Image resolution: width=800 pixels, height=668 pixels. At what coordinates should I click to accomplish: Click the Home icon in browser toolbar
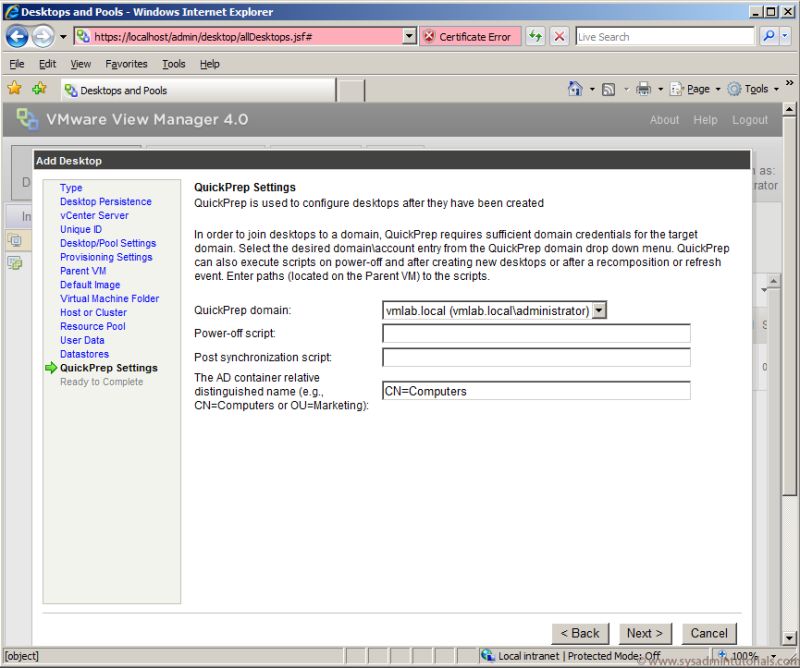[x=578, y=88]
